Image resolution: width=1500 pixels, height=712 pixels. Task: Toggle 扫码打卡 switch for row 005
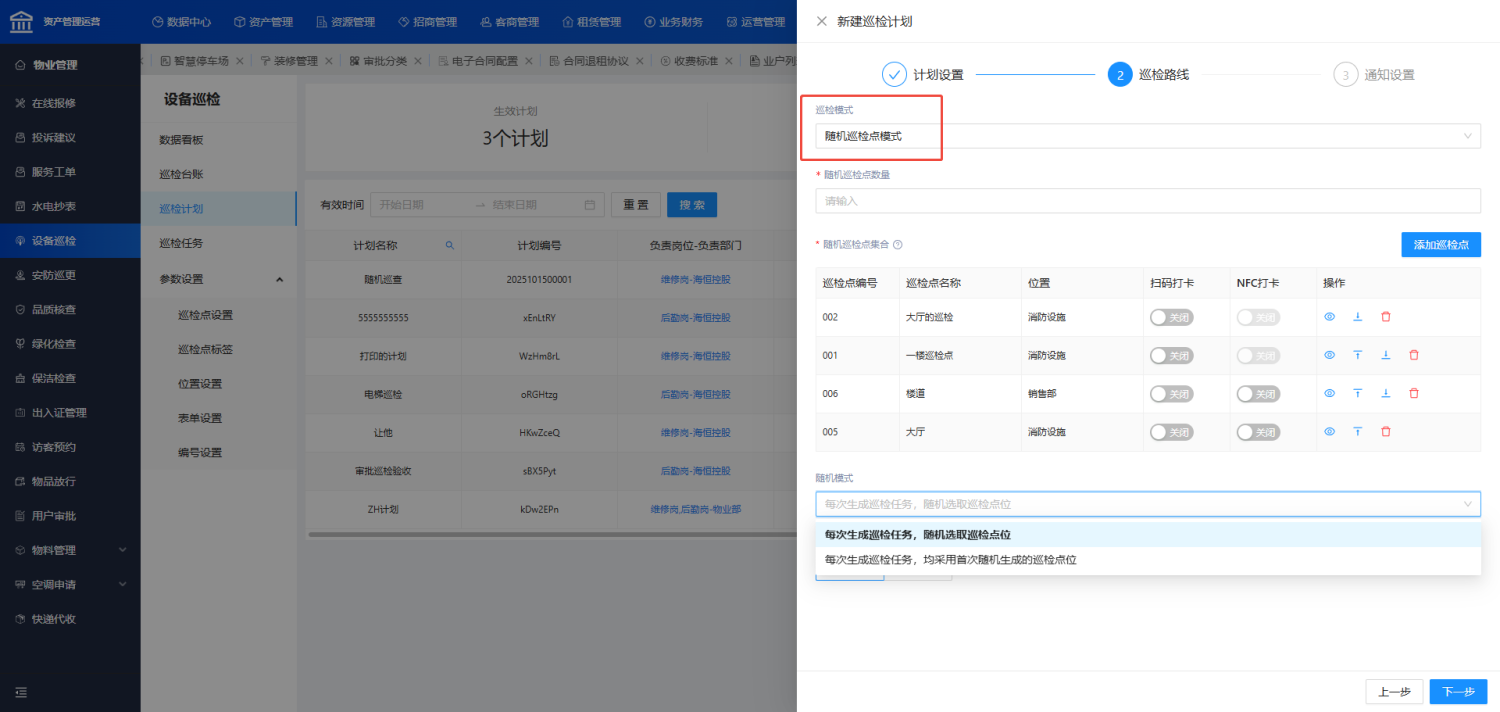click(x=1171, y=432)
